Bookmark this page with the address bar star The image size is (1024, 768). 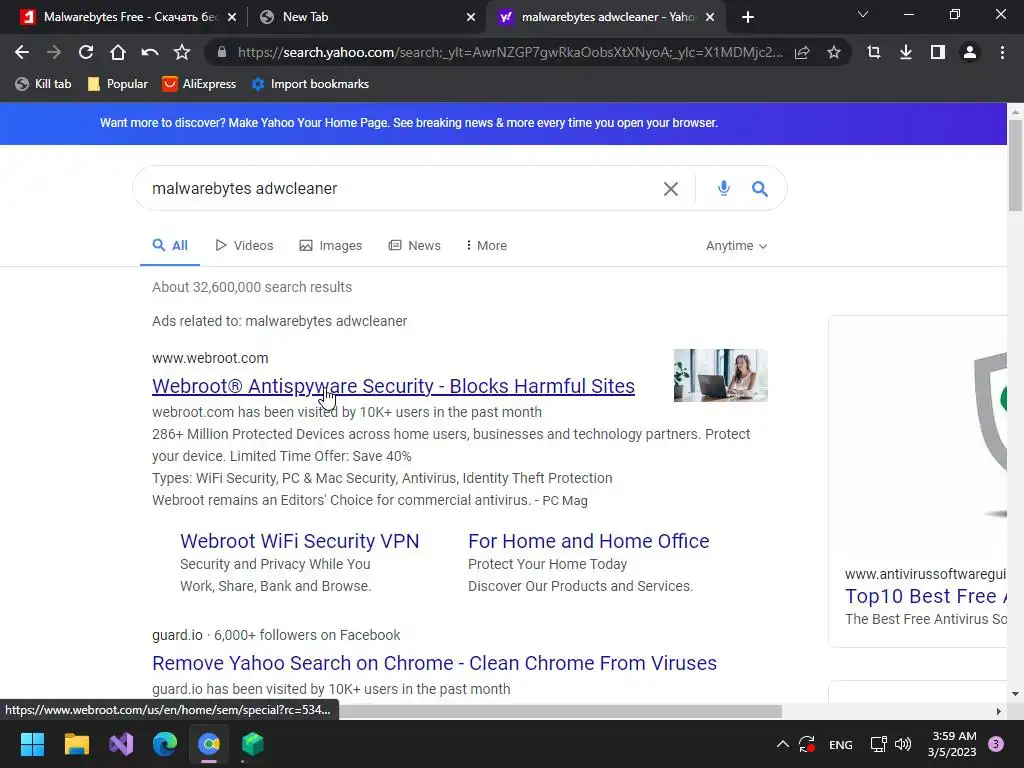coord(833,52)
